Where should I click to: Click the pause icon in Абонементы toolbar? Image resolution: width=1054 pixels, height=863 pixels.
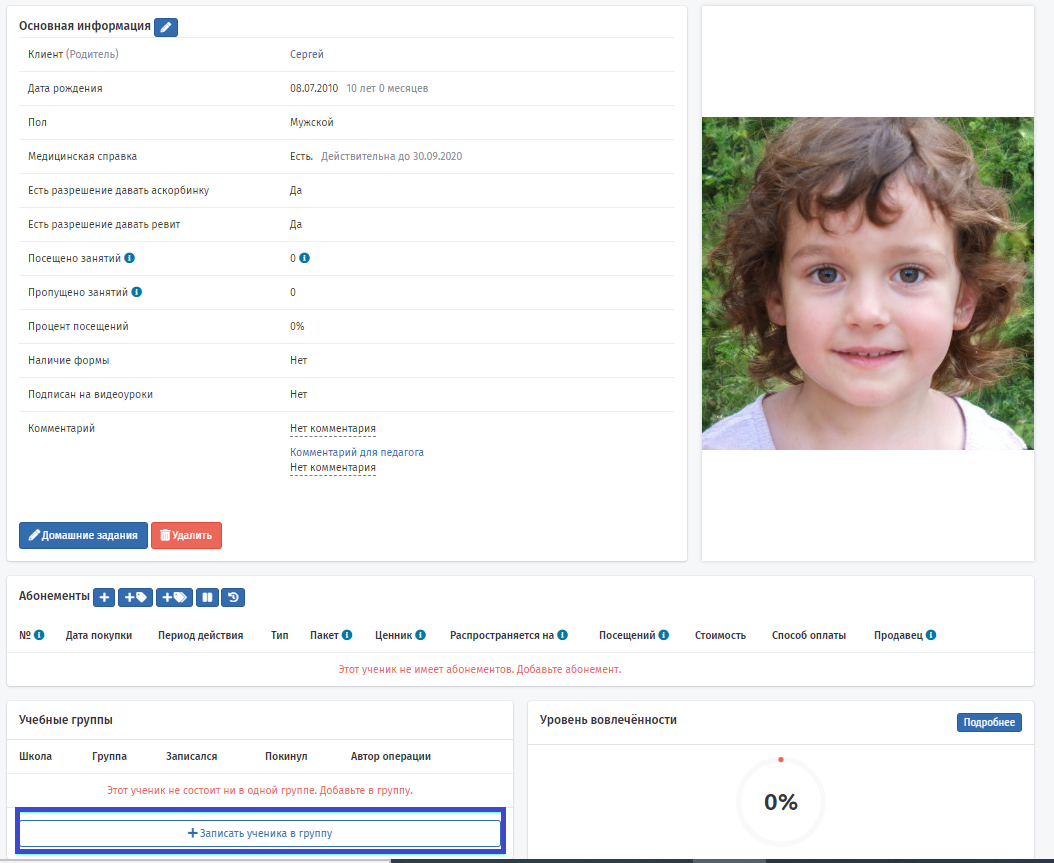point(207,597)
